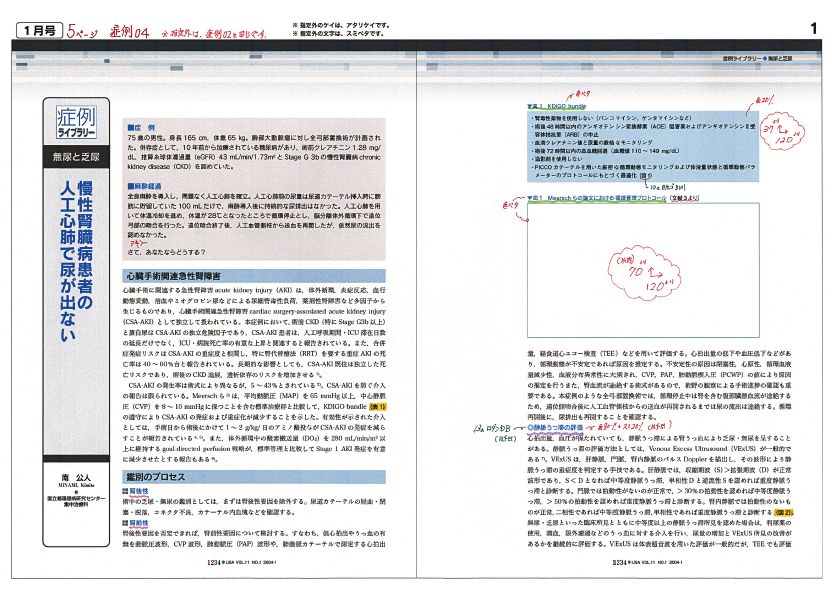Click the 静脈うっ滞の評価 green heading
The width and height of the screenshot is (834, 591).
tap(553, 427)
